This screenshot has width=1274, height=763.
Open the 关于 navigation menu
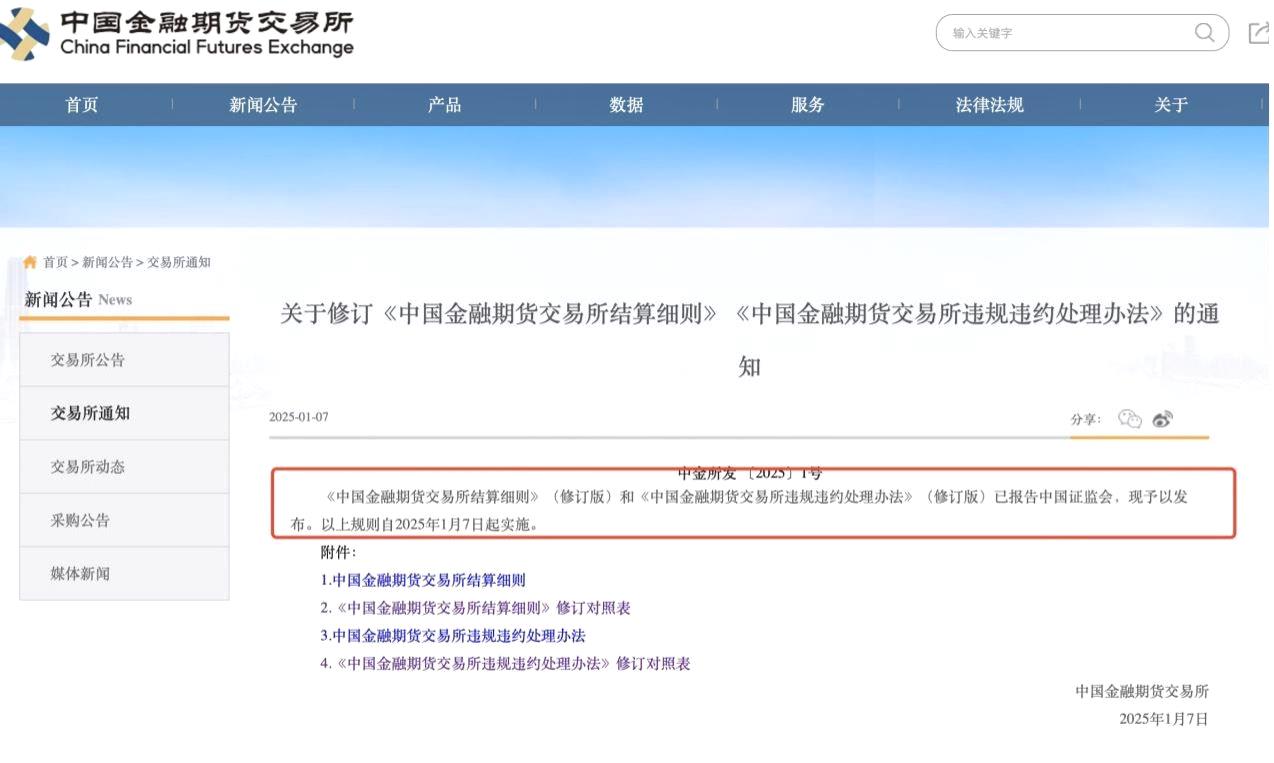coord(1170,105)
